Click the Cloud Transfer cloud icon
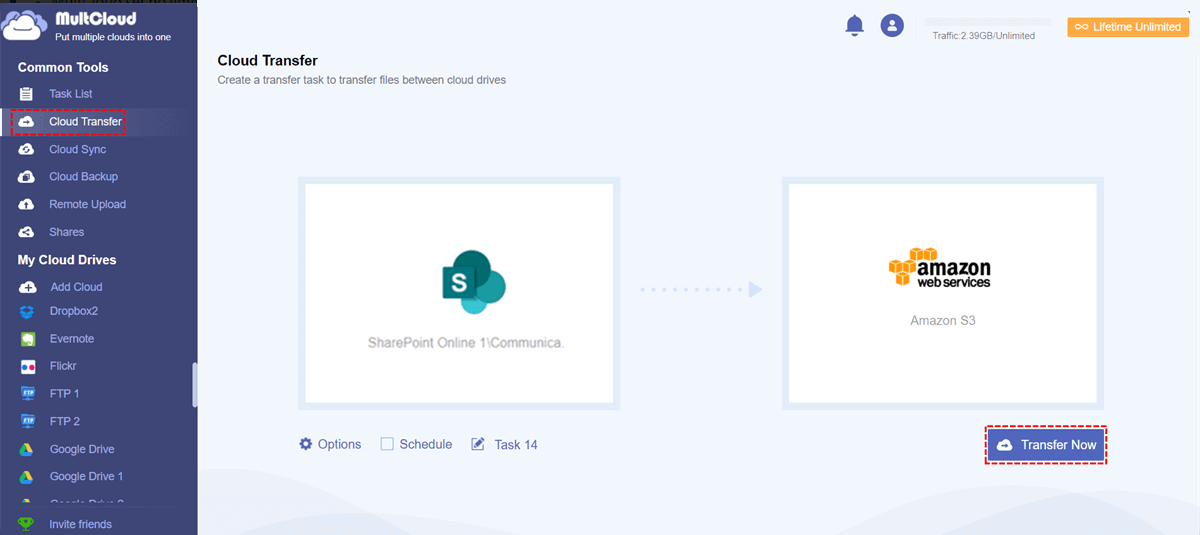This screenshot has width=1200, height=535. click(x=27, y=122)
